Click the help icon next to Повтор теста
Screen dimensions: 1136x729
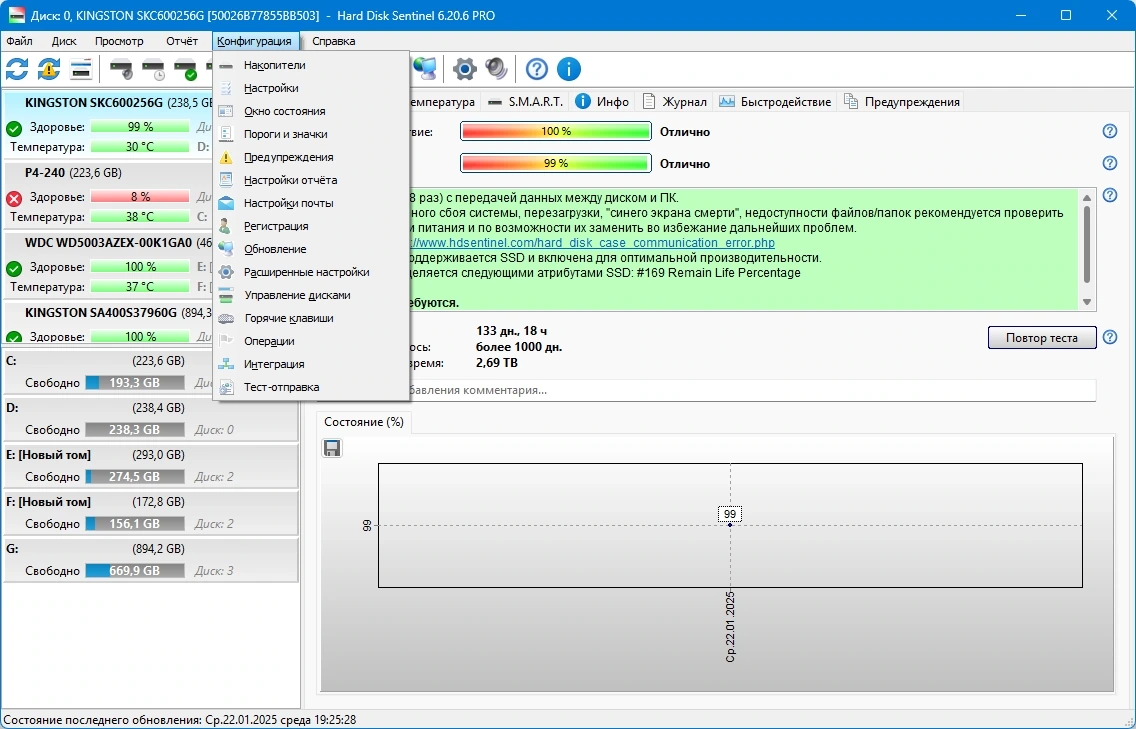click(1109, 337)
